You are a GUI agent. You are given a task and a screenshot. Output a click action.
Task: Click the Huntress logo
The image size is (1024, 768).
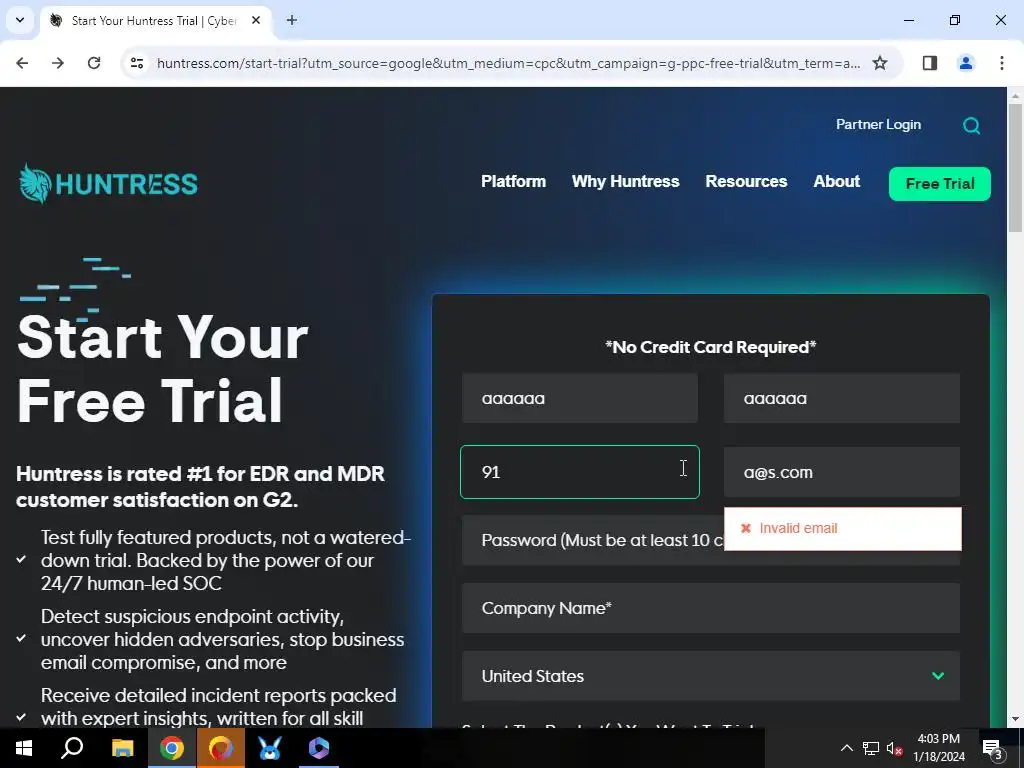(108, 184)
